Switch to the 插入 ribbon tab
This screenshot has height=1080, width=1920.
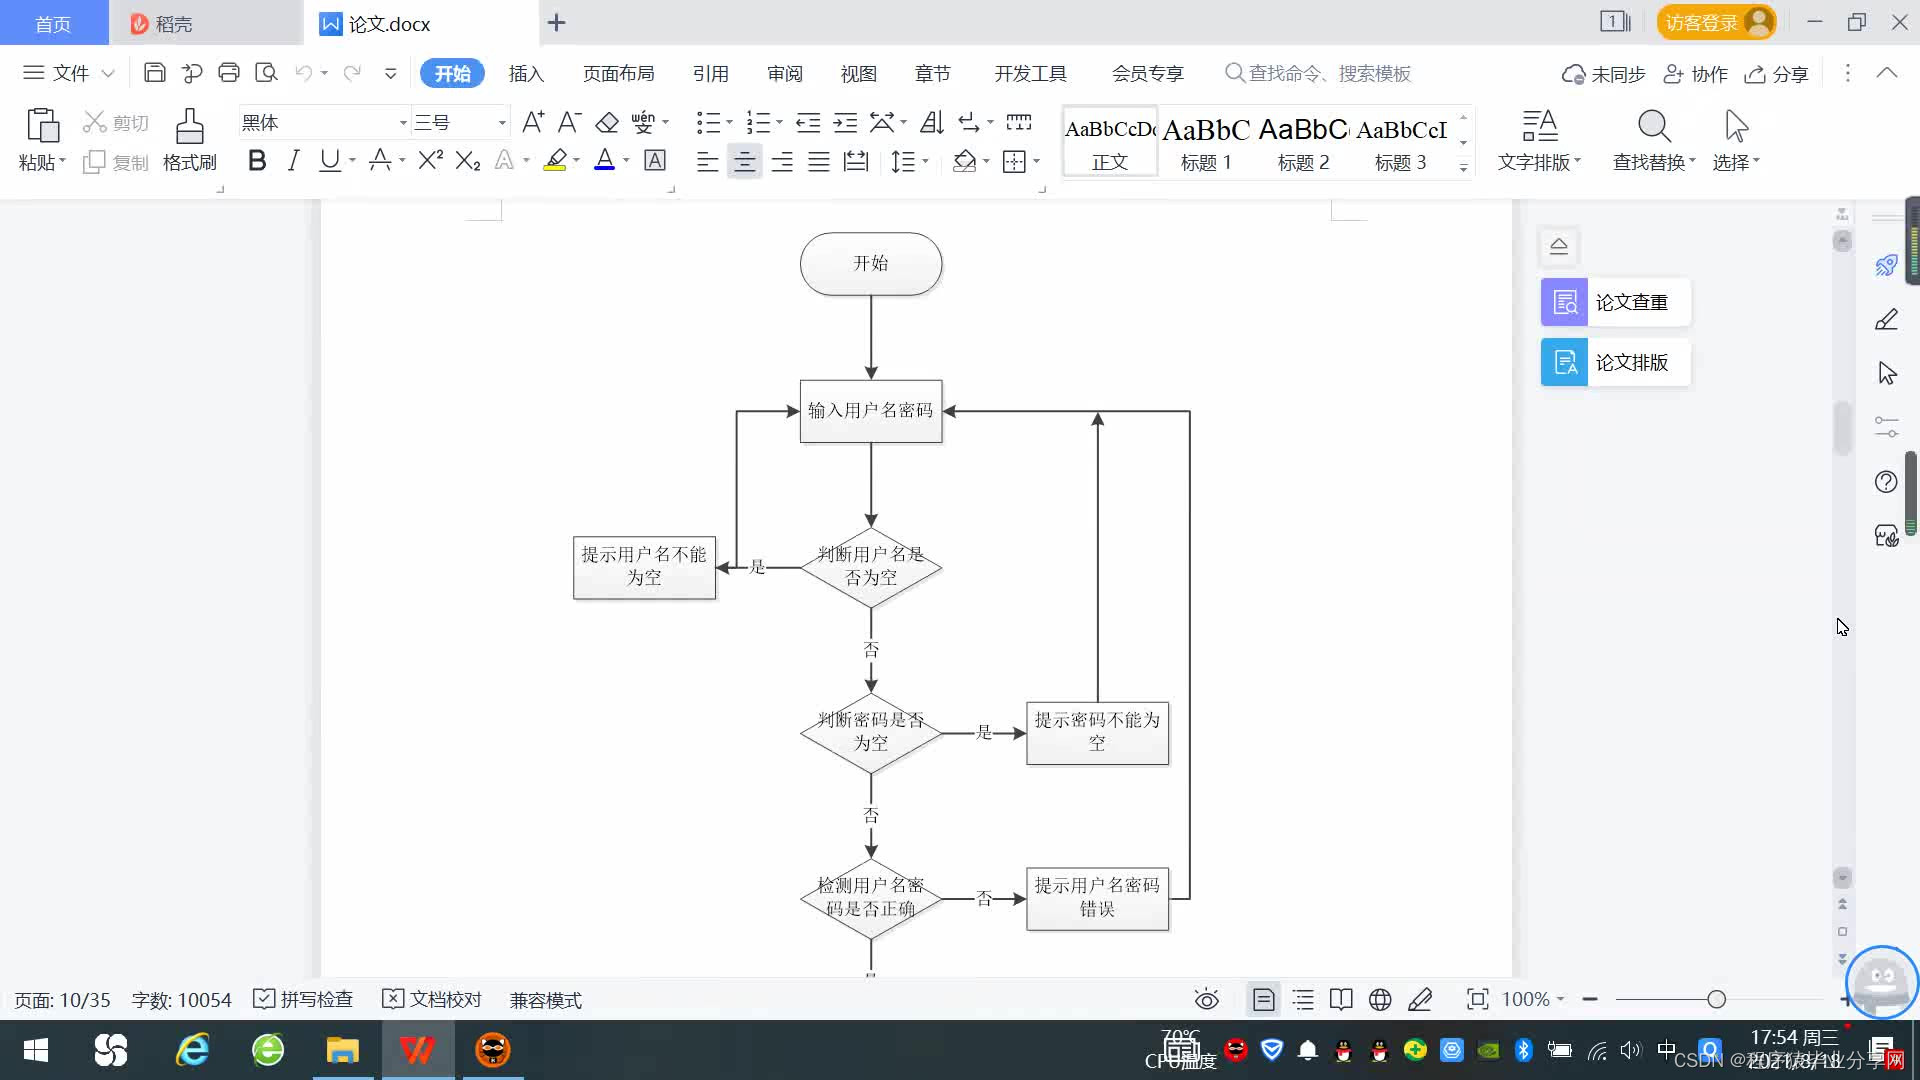pos(526,74)
